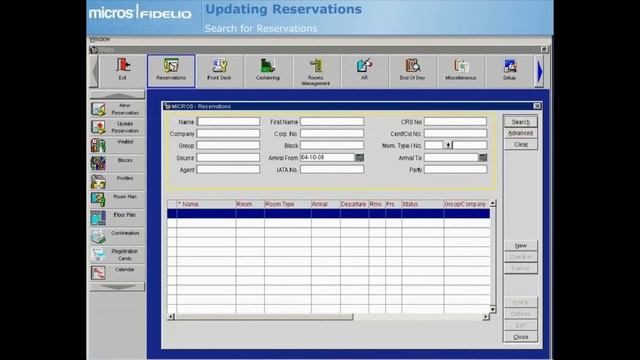The width and height of the screenshot is (640, 360).
Task: Click into the Name field
Action: click(228, 122)
